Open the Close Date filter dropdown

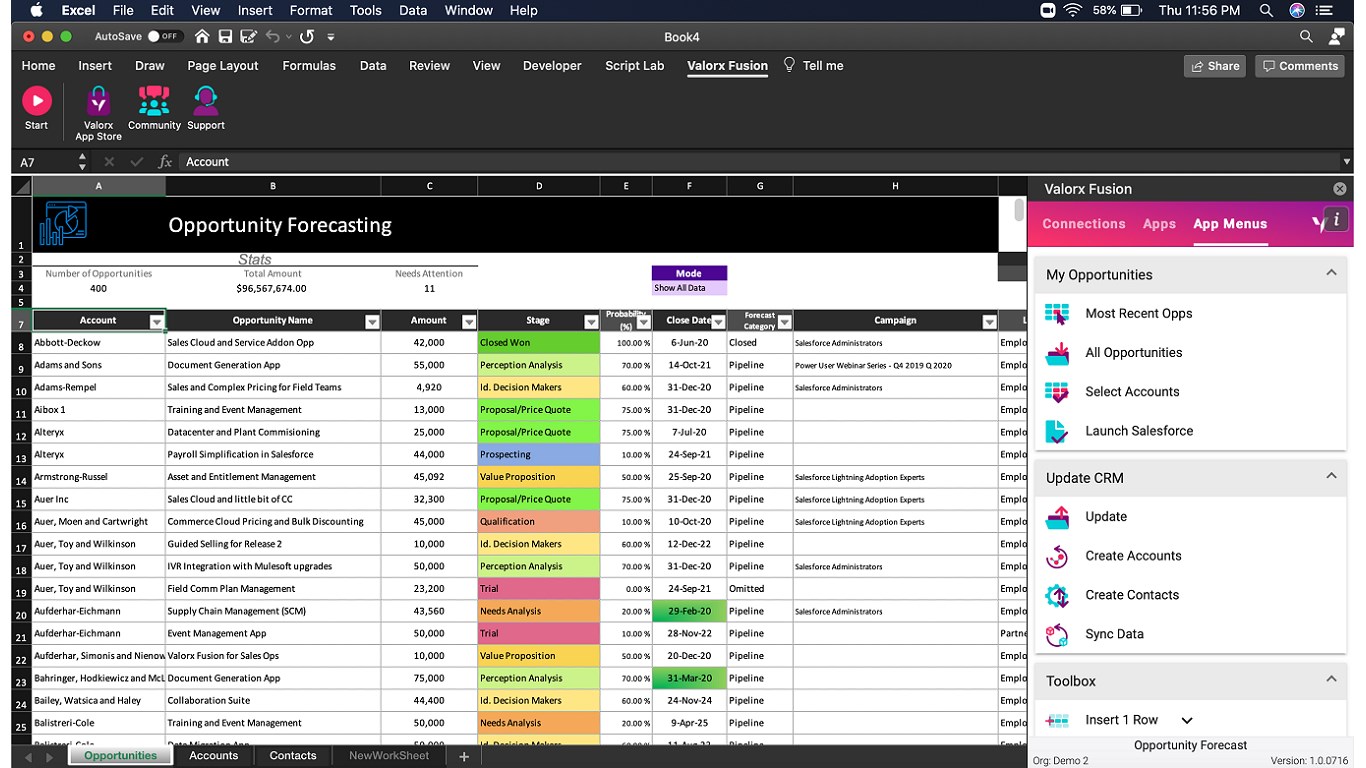[x=718, y=322]
